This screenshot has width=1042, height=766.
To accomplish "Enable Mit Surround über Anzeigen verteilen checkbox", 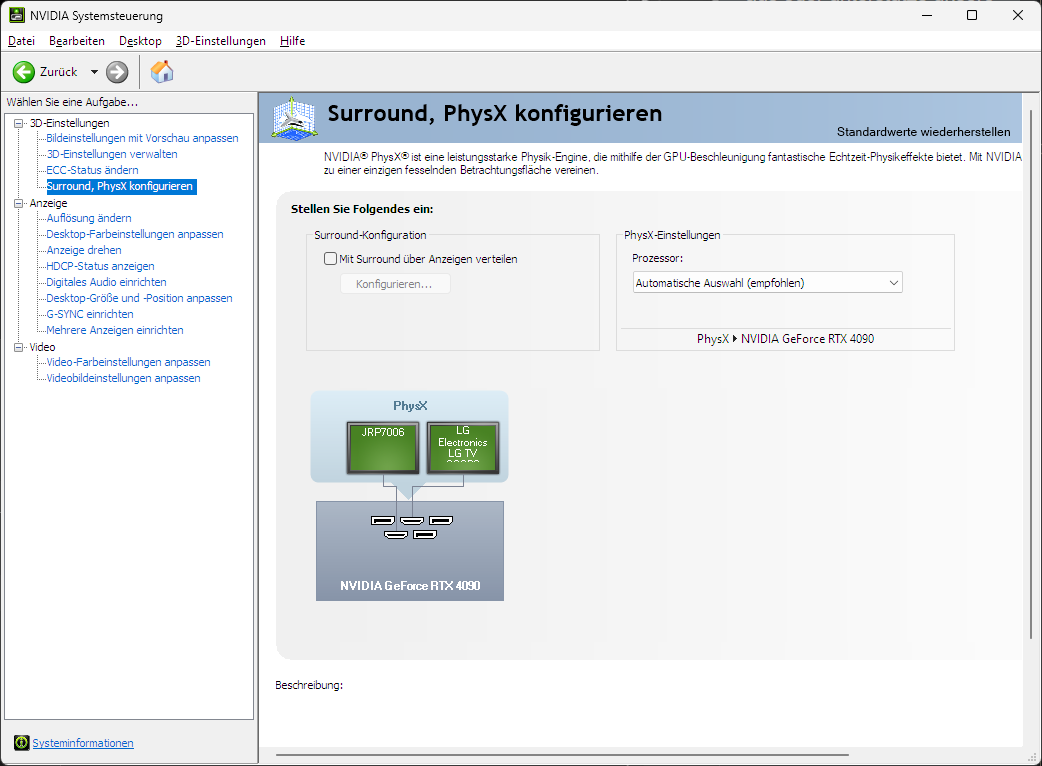I will (x=330, y=258).
